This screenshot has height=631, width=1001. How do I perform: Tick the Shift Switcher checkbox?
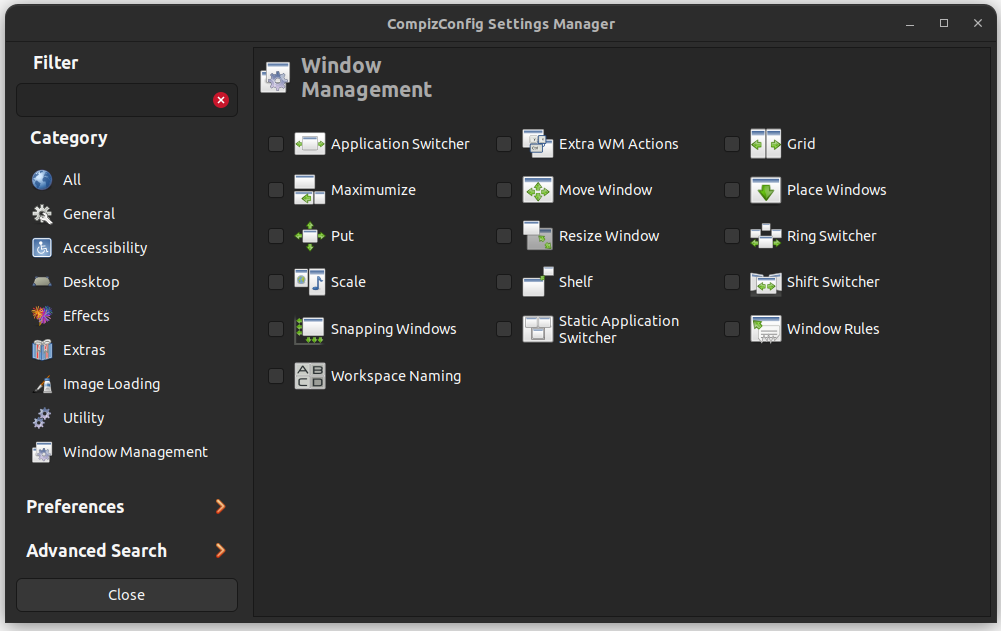[732, 282]
